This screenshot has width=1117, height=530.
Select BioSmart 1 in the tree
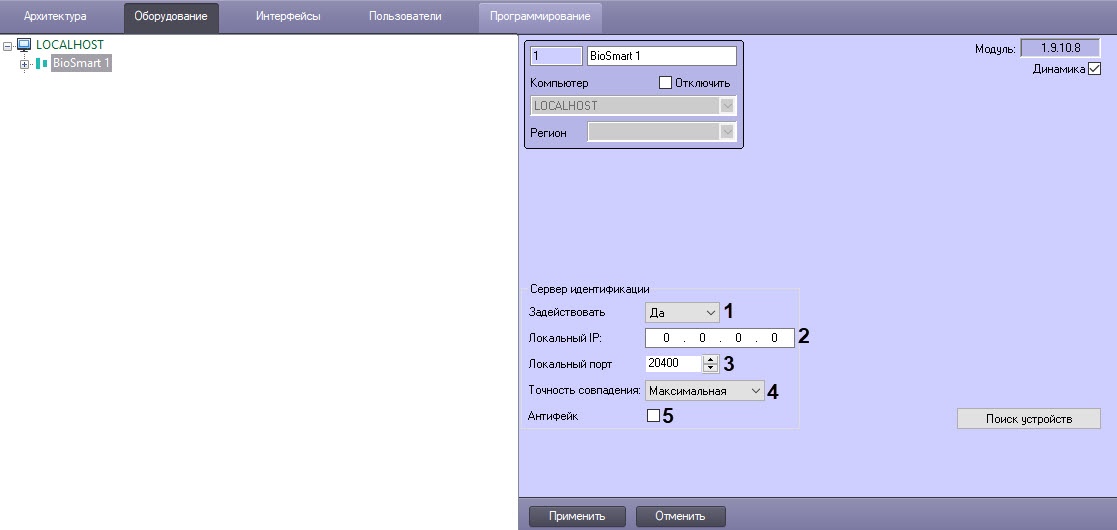click(81, 63)
